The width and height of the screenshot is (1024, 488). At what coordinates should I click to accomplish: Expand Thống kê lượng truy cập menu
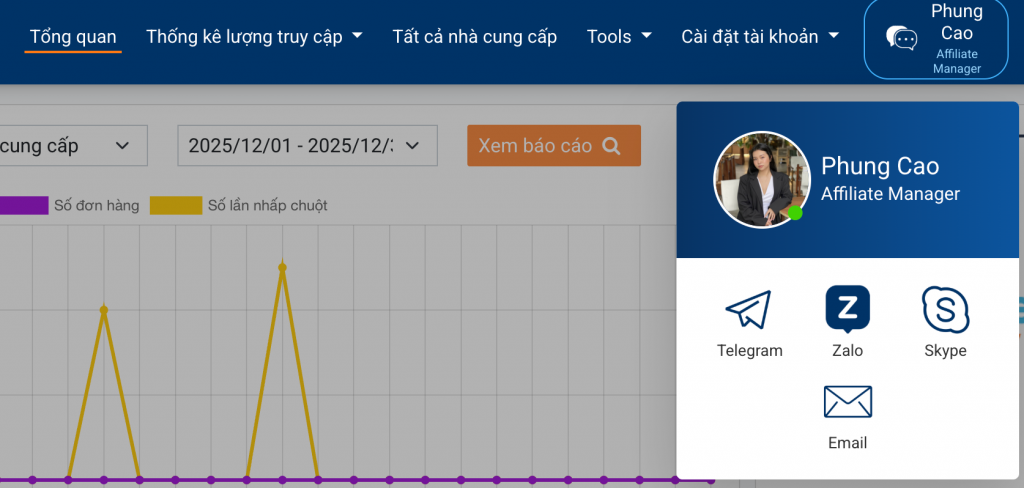(x=254, y=37)
